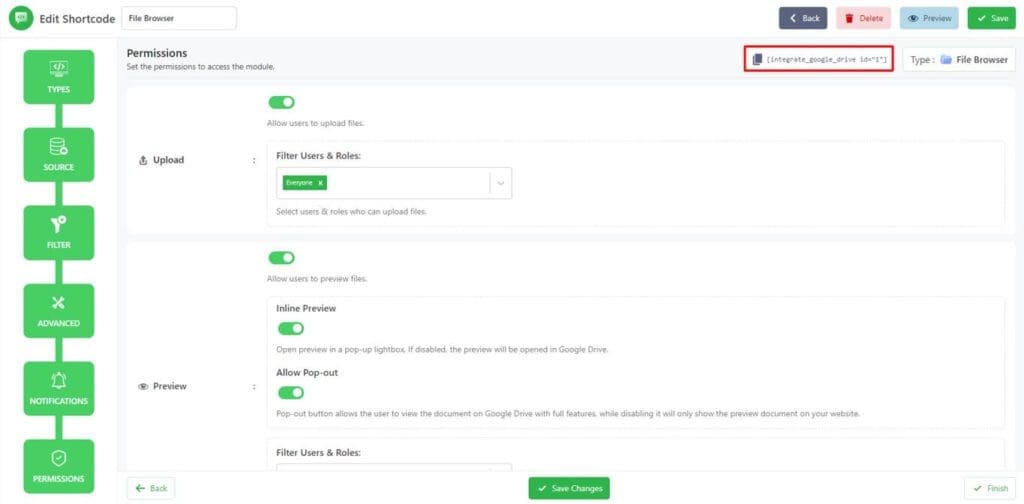Click the Inline Preview label
Viewport: 1024px width, 504px height.
306,308
